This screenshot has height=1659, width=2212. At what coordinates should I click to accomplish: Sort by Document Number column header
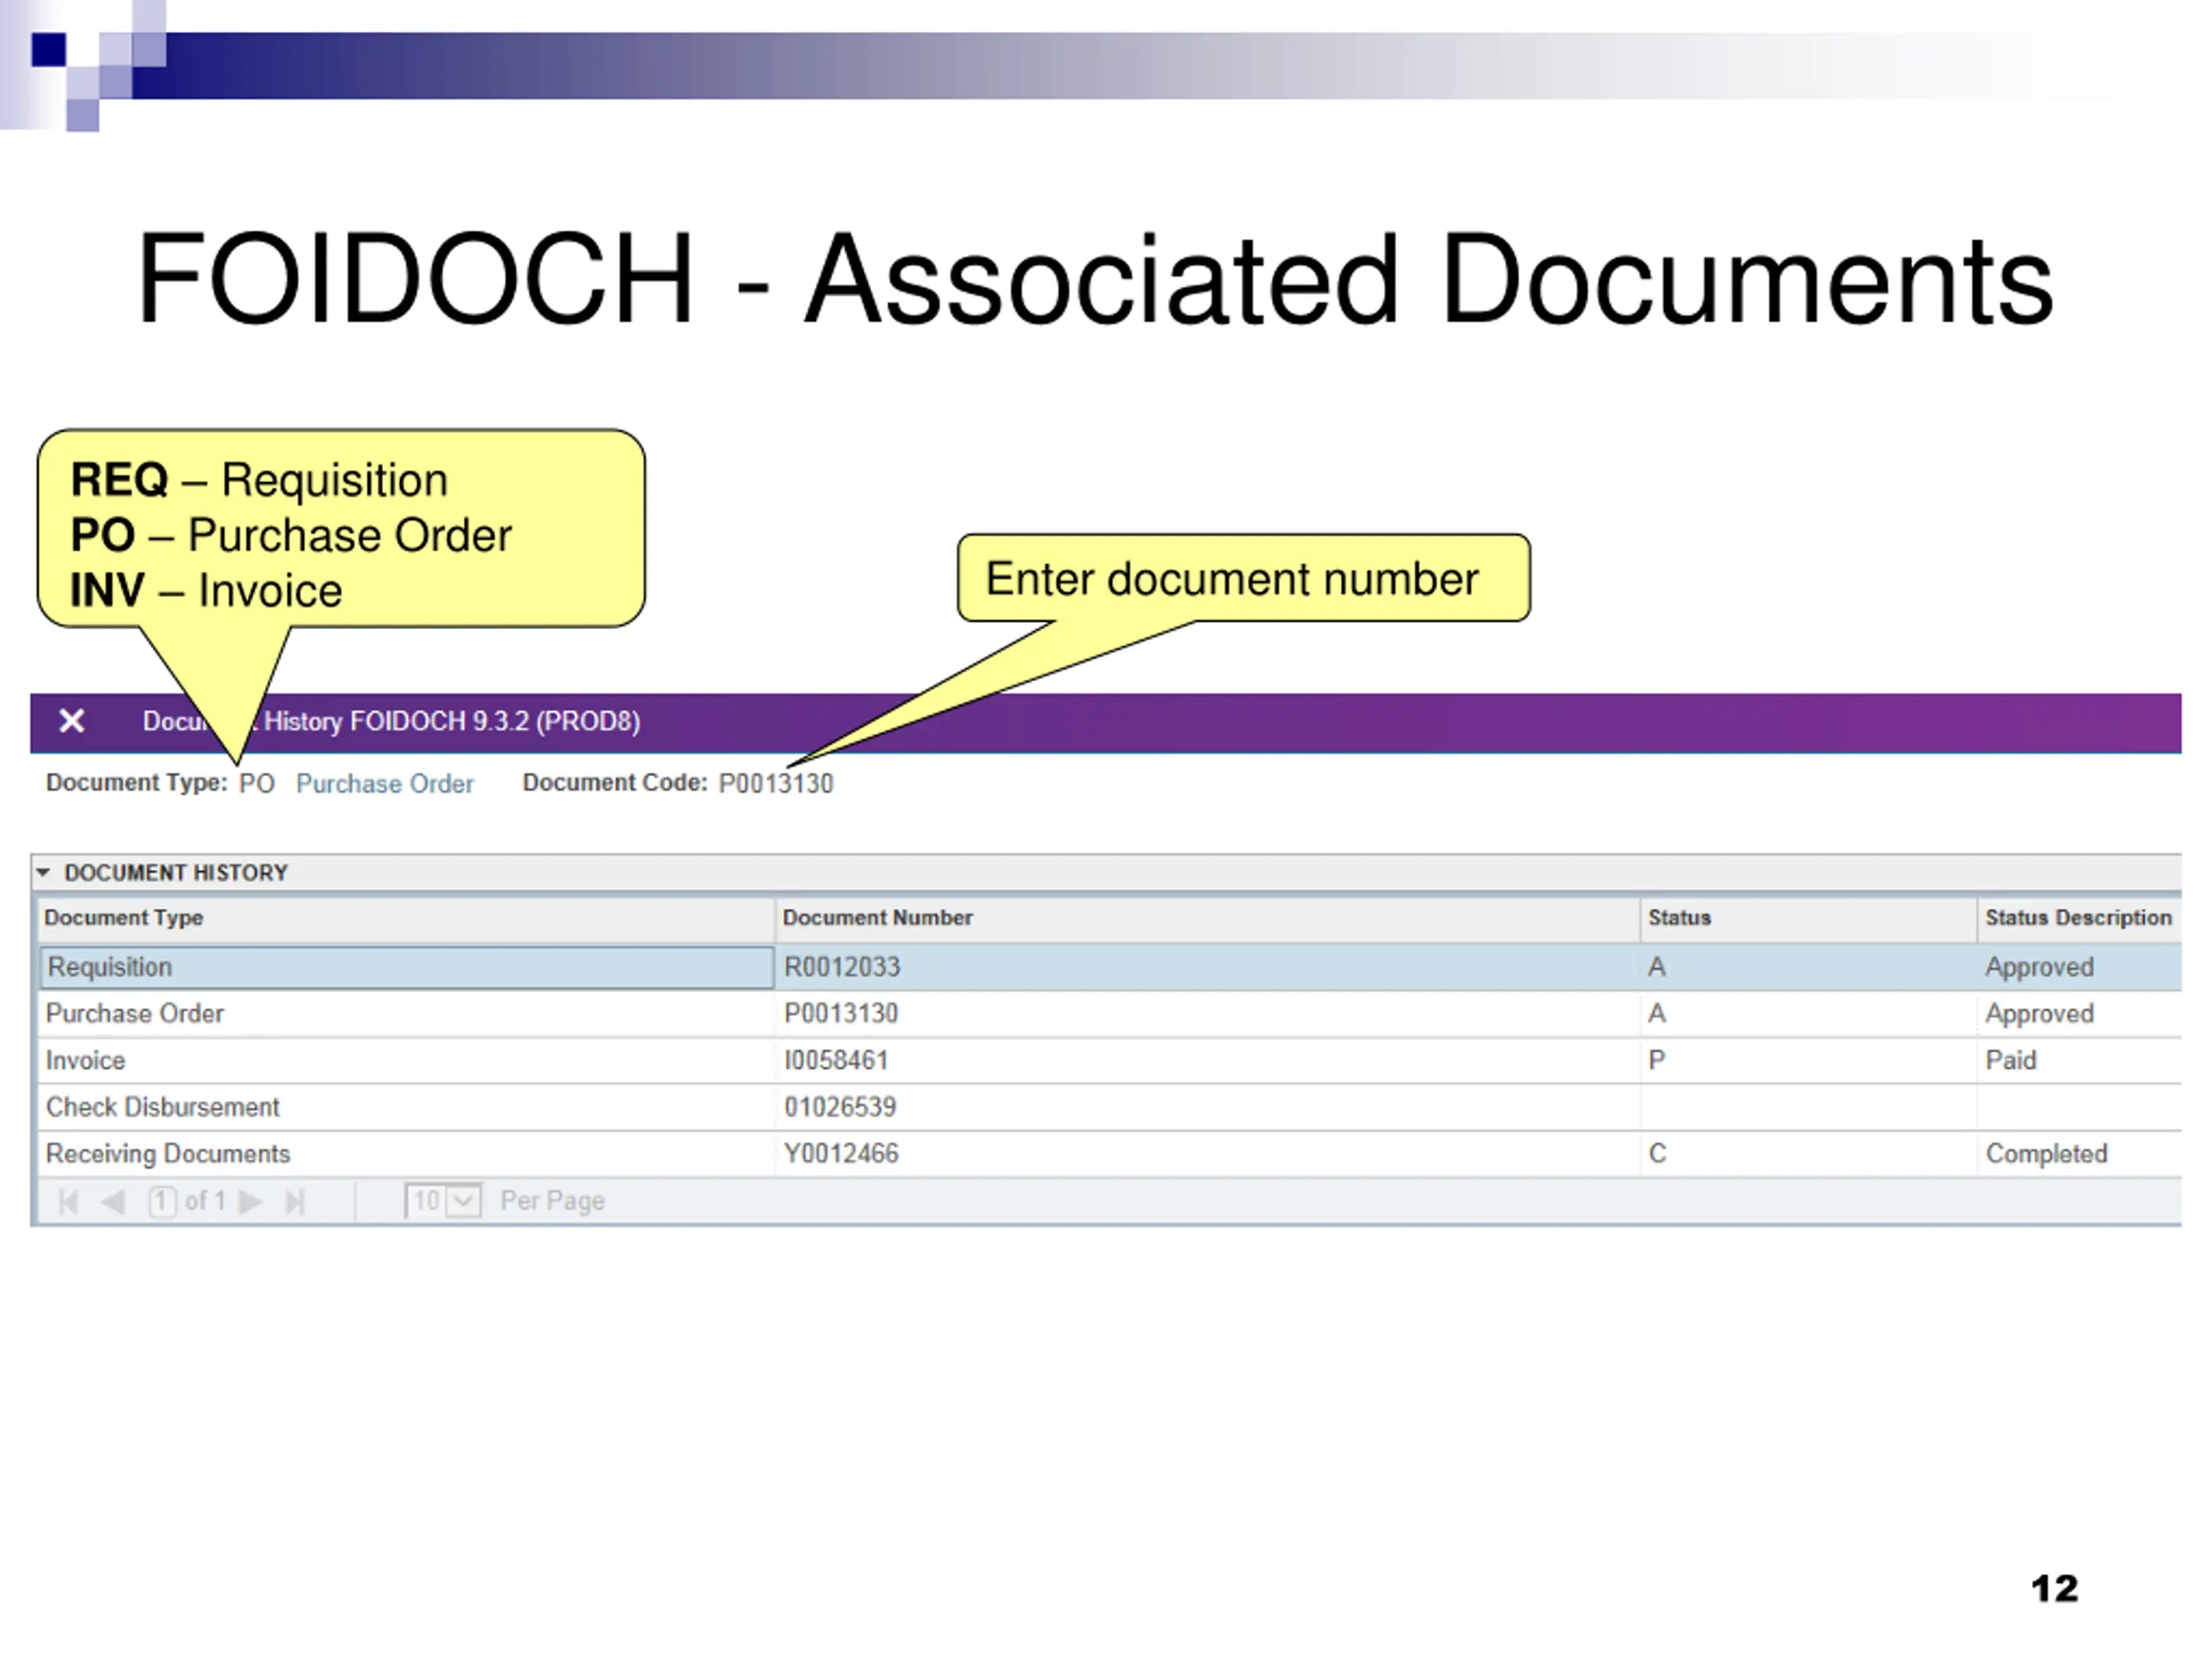click(1207, 918)
